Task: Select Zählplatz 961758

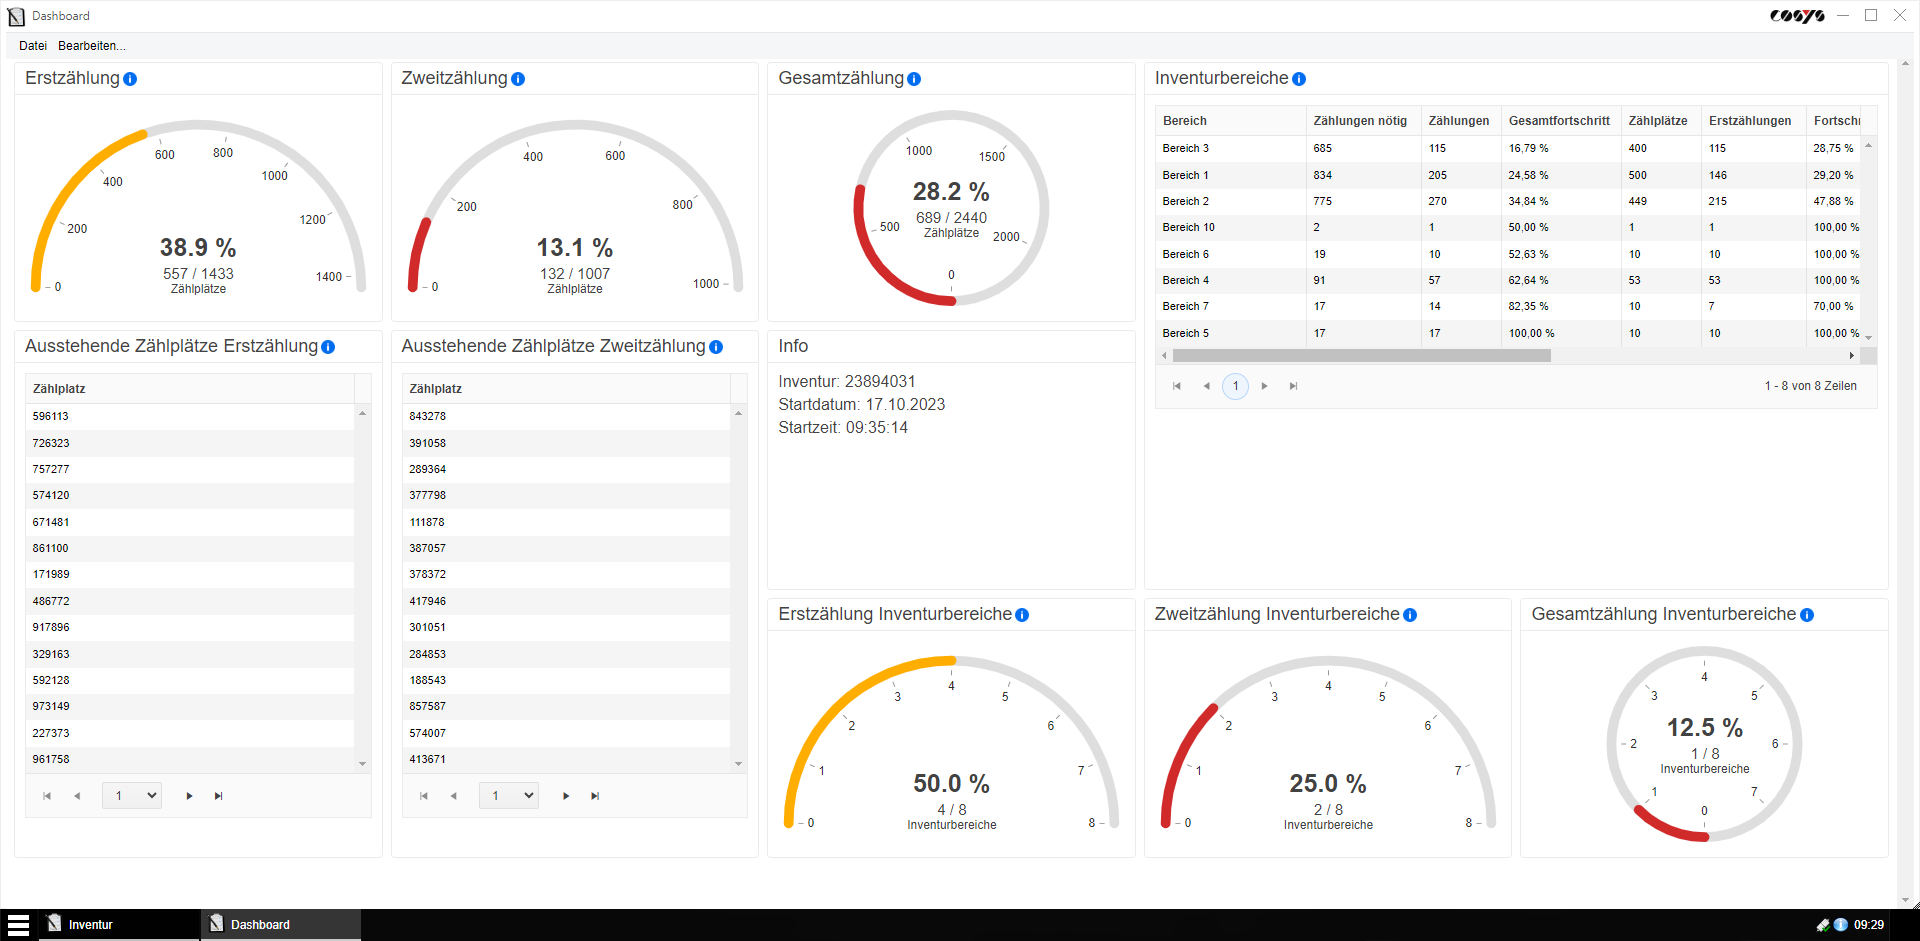Action: pyautogui.click(x=190, y=760)
